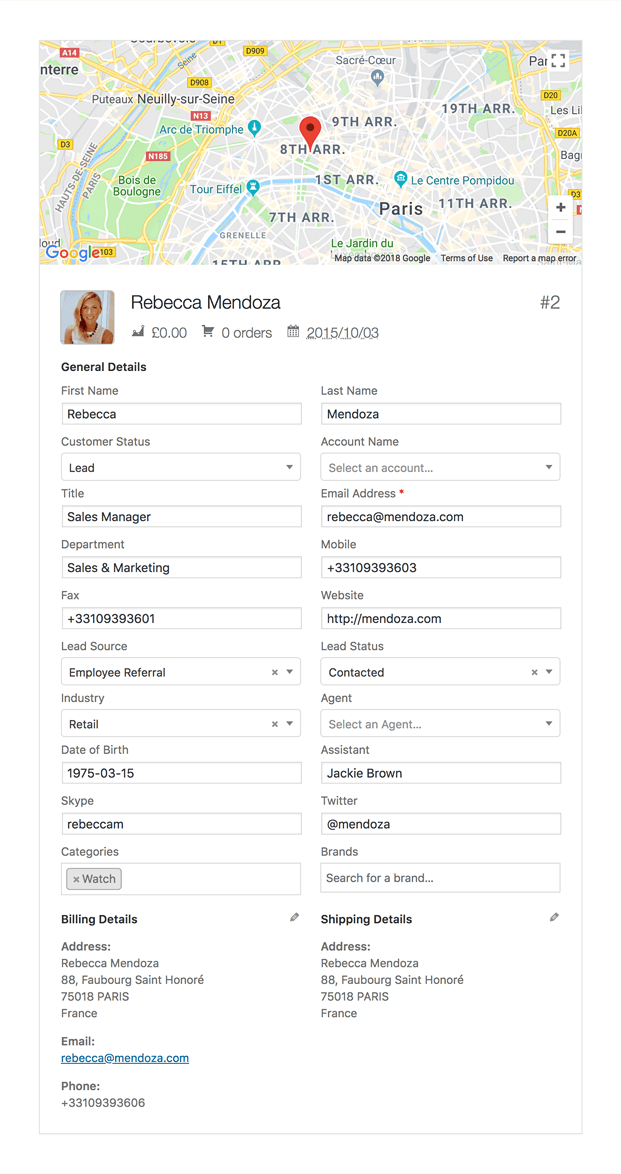Open the Account Name dropdown
The image size is (621, 1174).
pos(440,467)
